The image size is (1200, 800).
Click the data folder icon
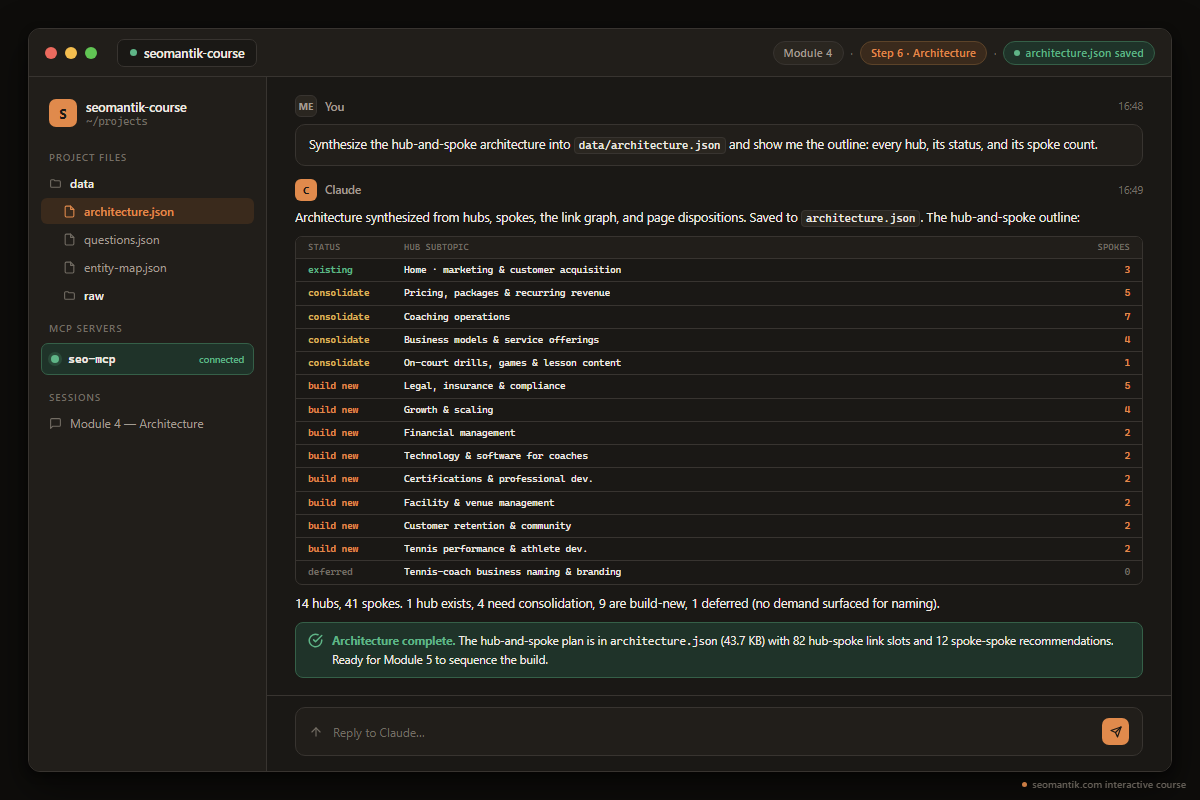click(x=56, y=184)
